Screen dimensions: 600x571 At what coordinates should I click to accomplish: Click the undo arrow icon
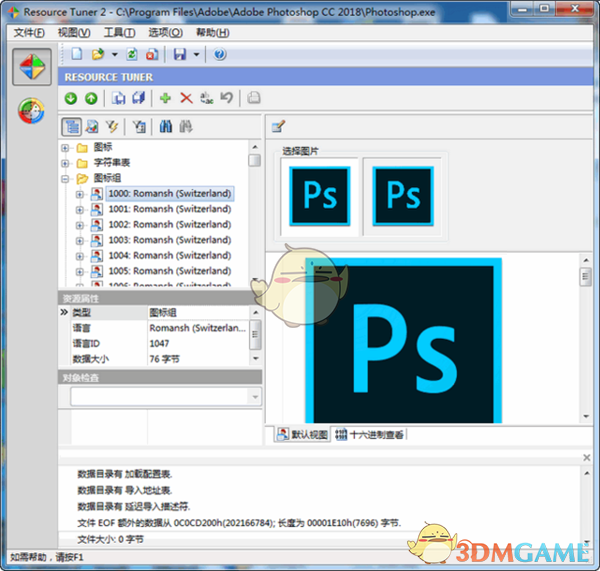pyautogui.click(x=226, y=98)
